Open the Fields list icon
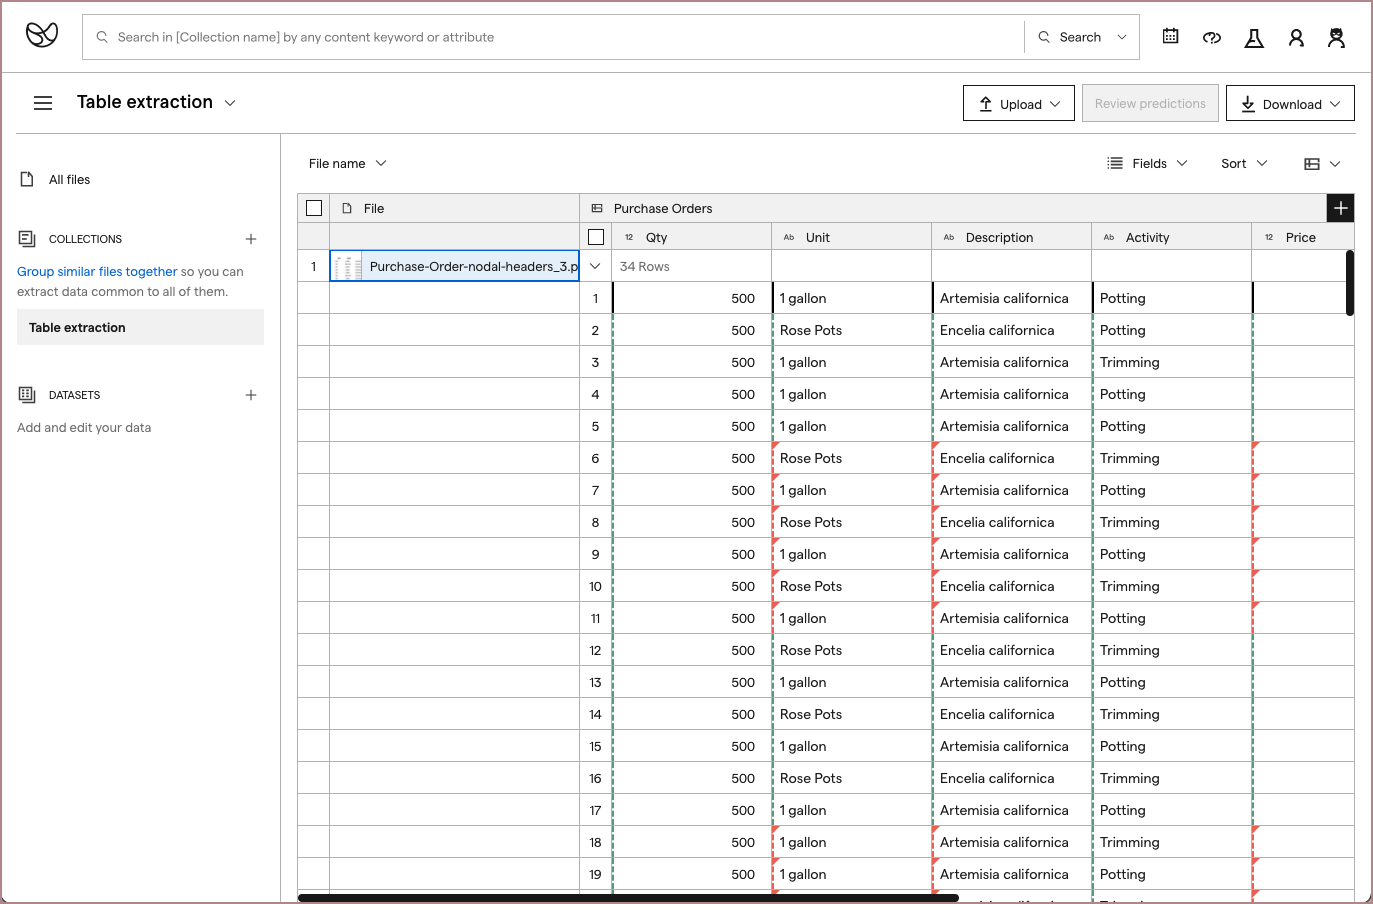Image resolution: width=1373 pixels, height=904 pixels. point(1115,163)
